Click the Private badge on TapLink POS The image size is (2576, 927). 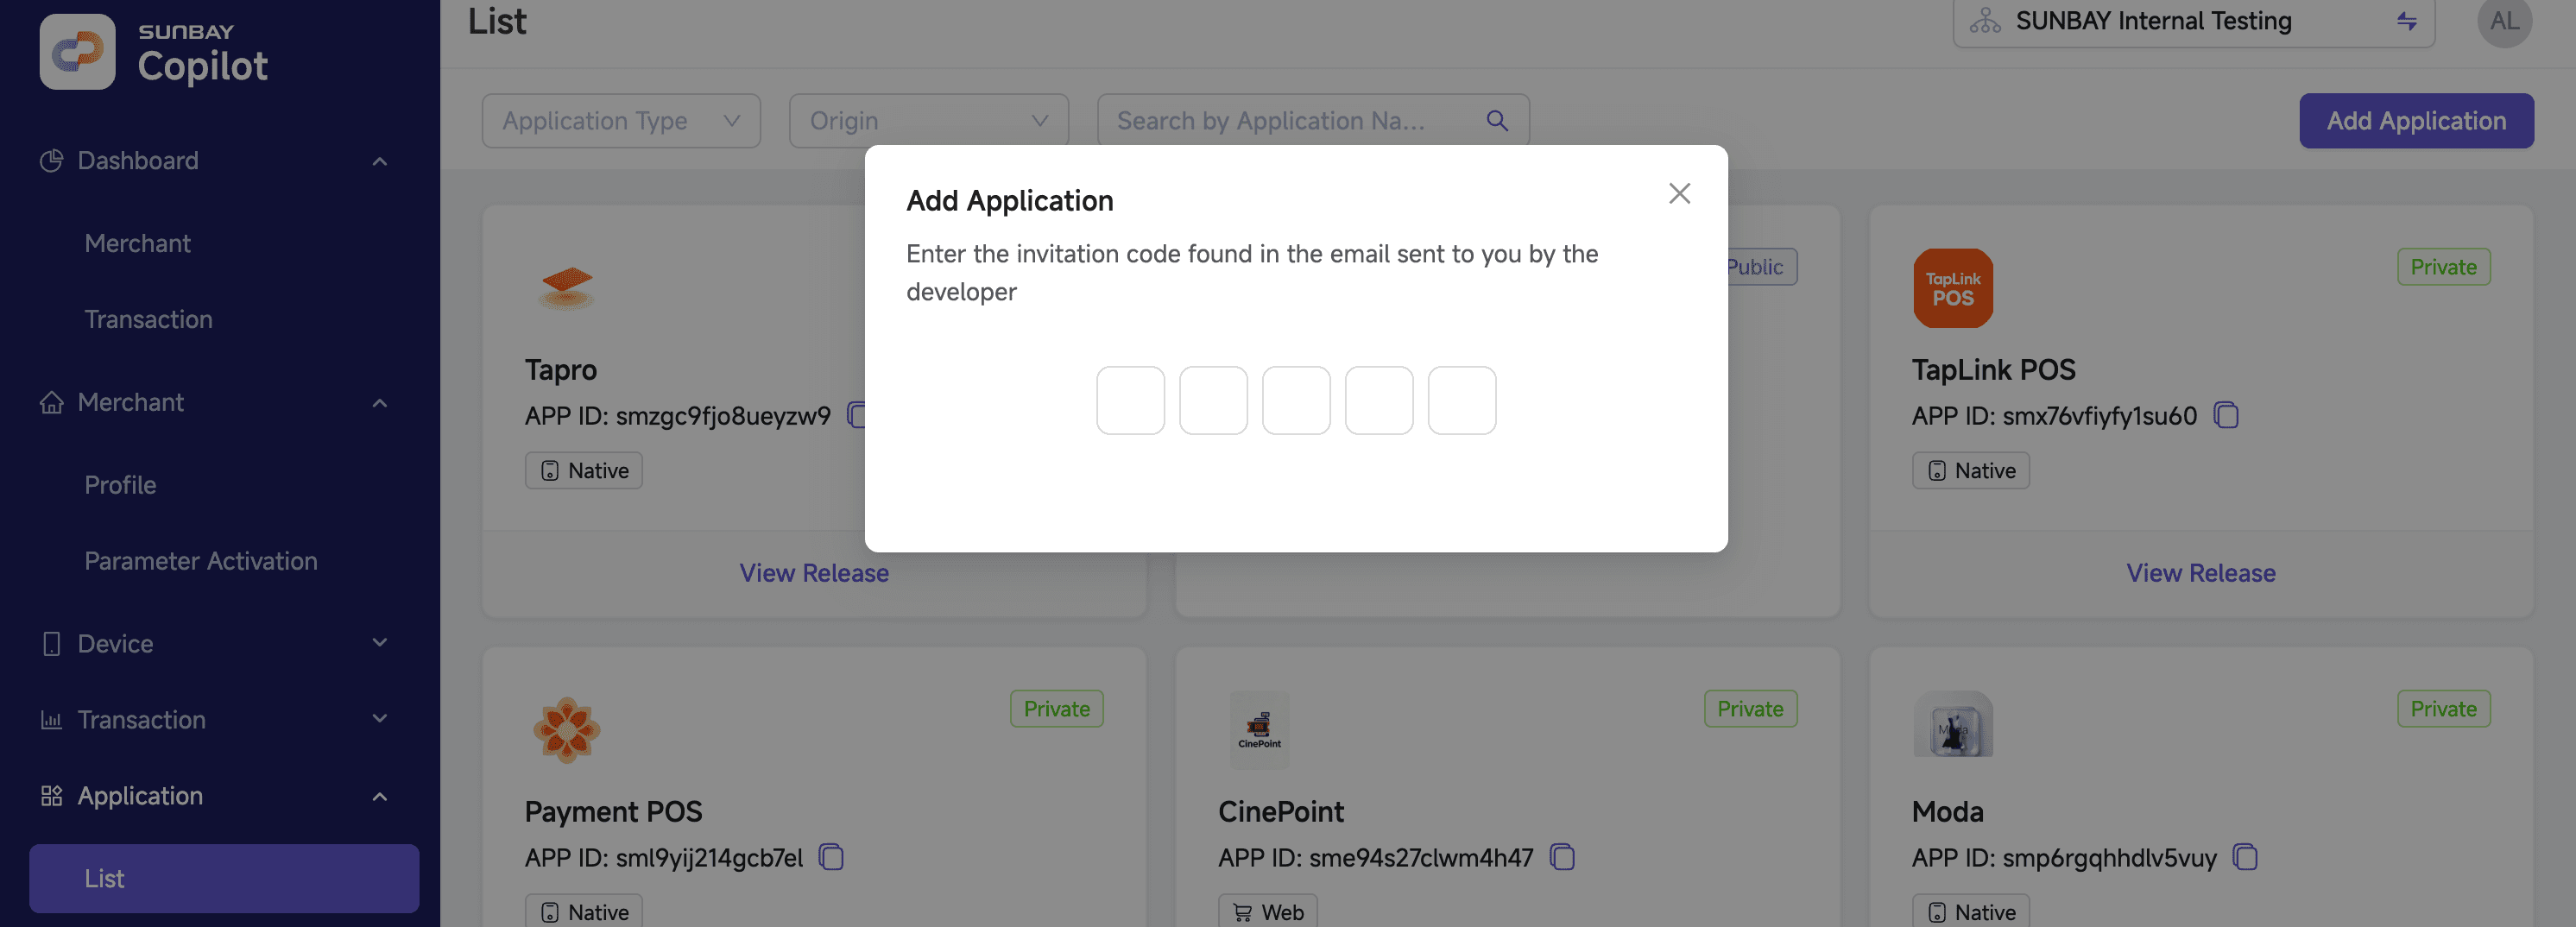pyautogui.click(x=2443, y=267)
